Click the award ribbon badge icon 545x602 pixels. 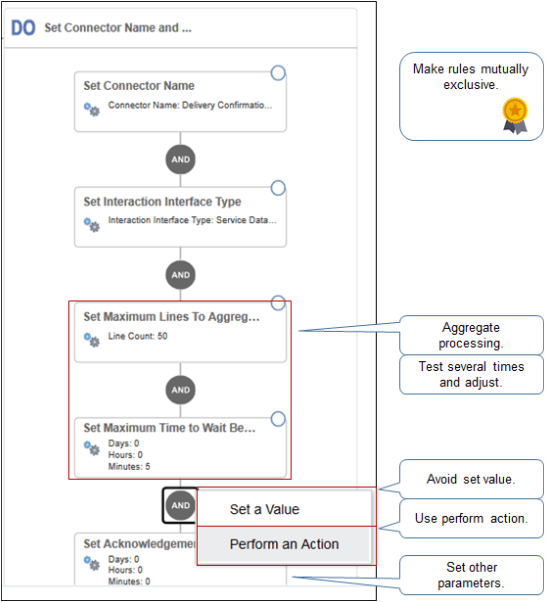[x=515, y=116]
